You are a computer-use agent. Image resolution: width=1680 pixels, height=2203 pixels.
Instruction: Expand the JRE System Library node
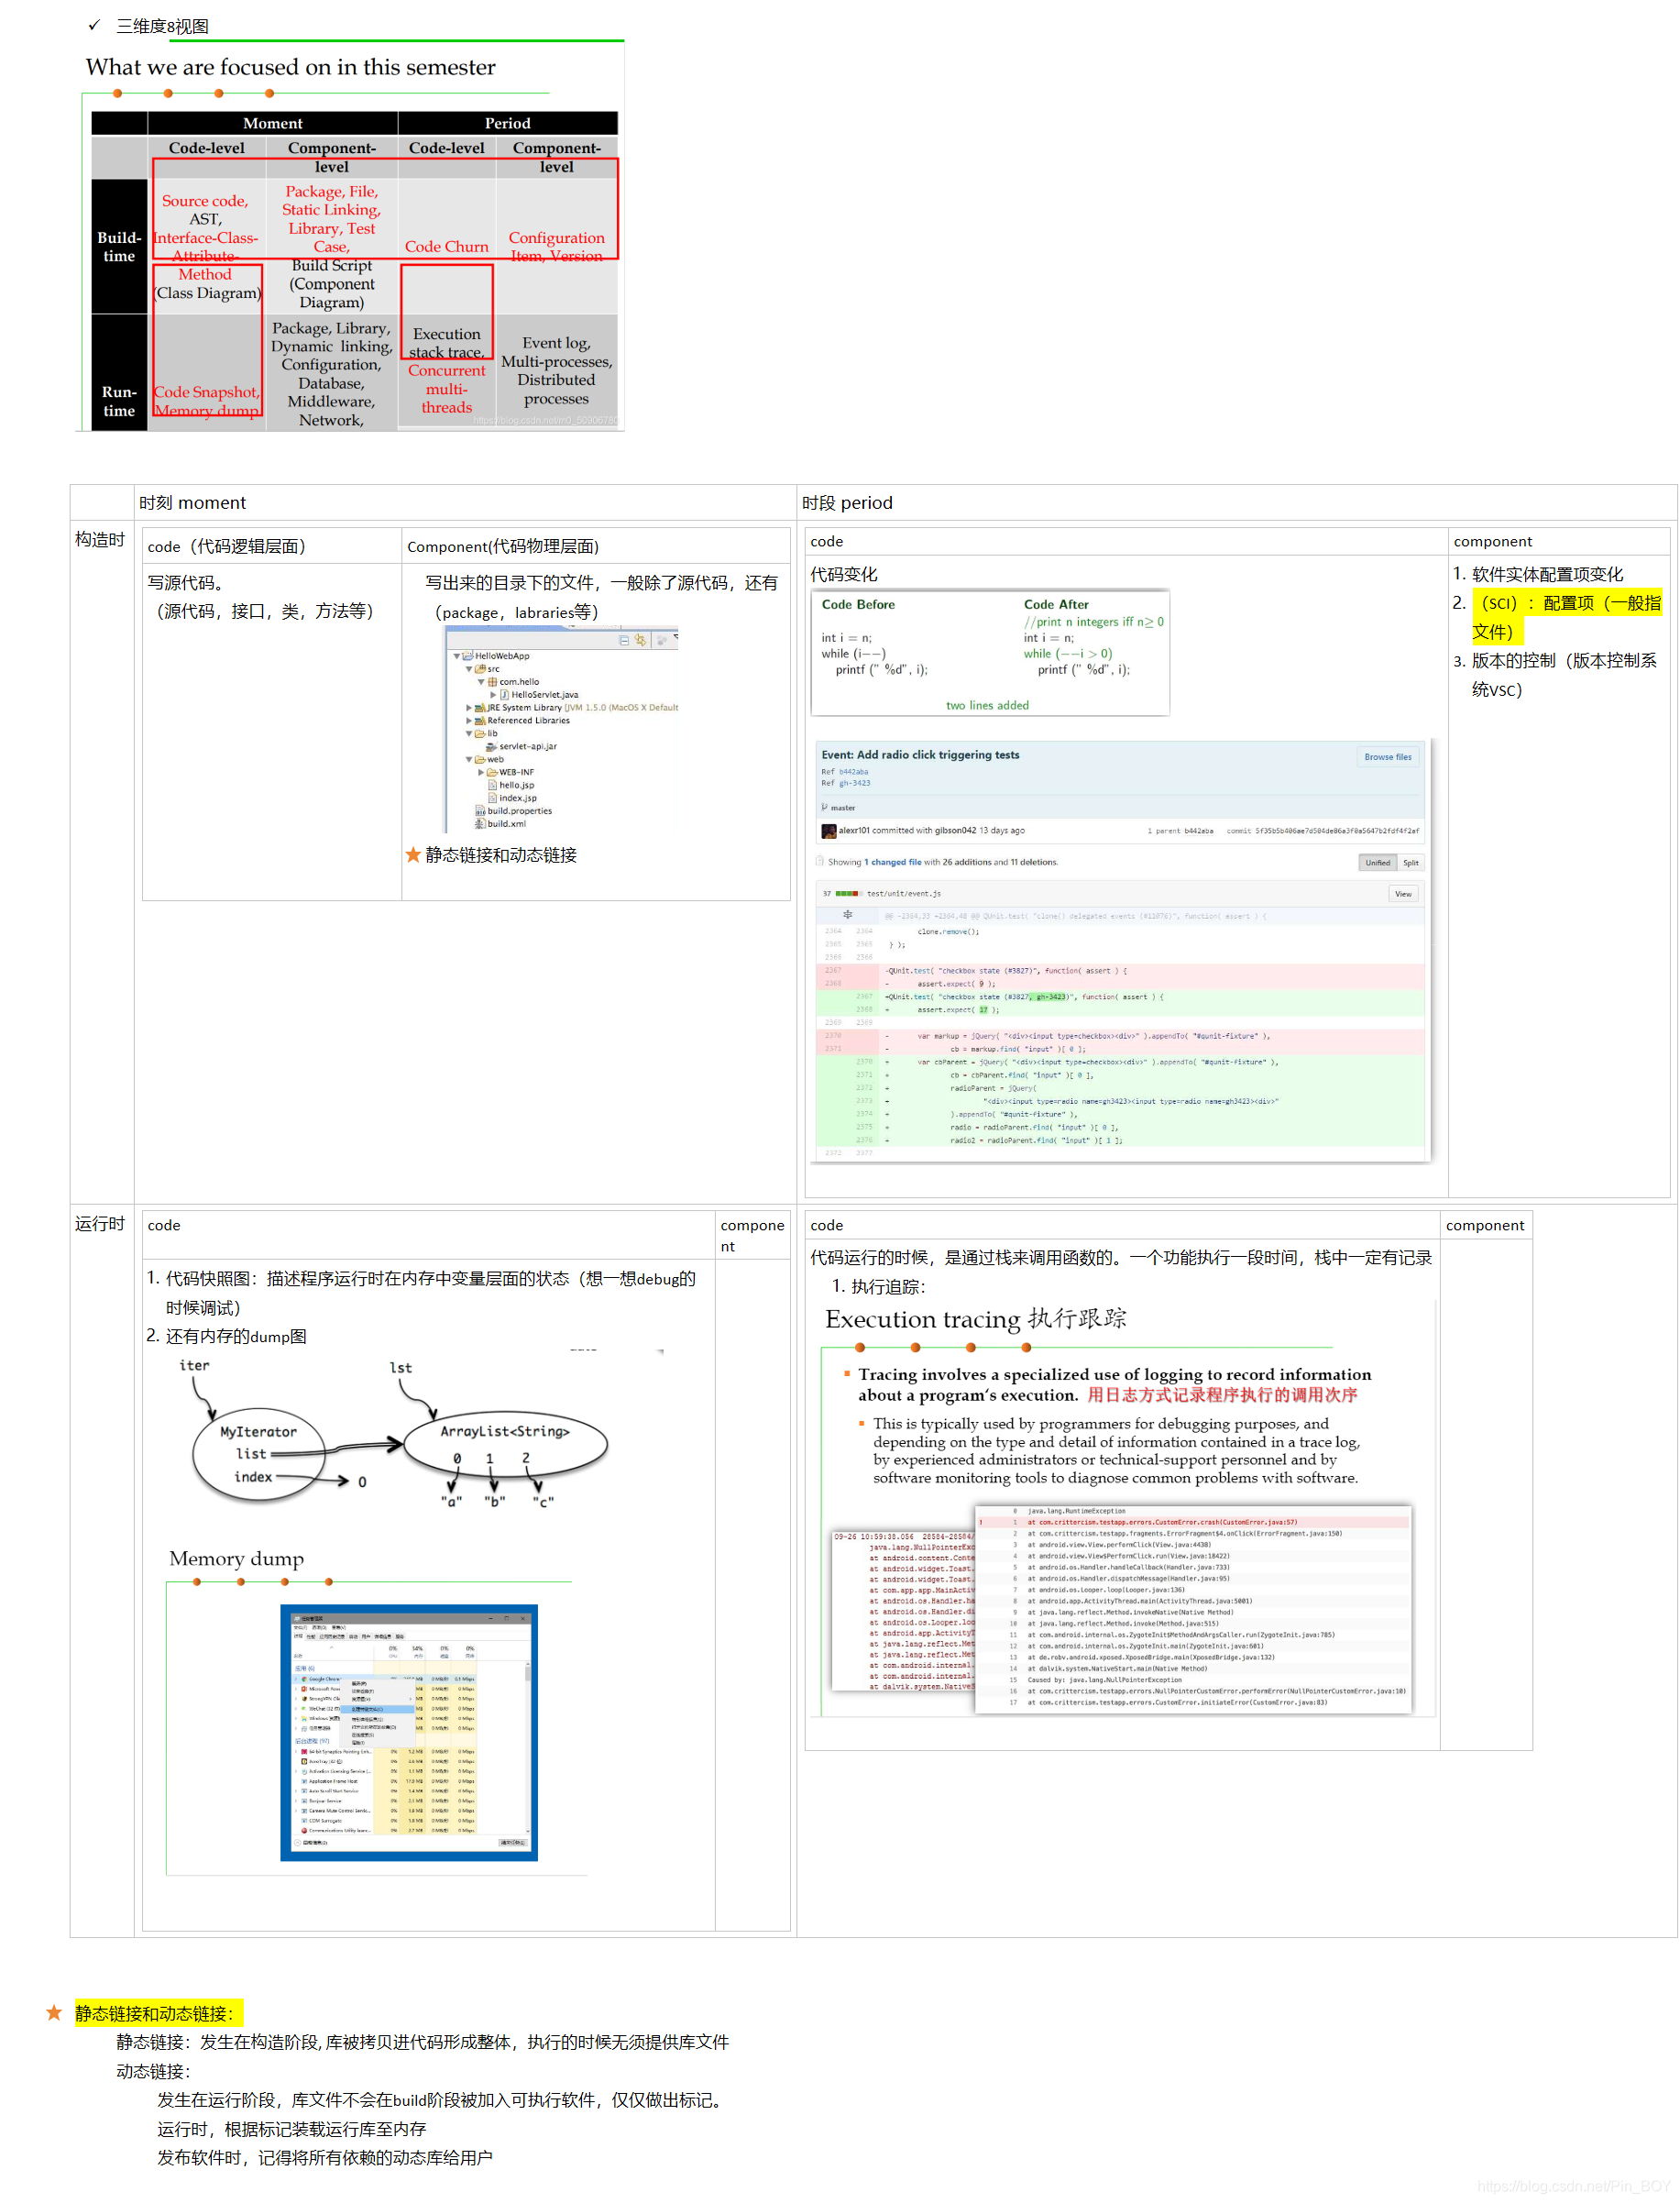pos(469,707)
